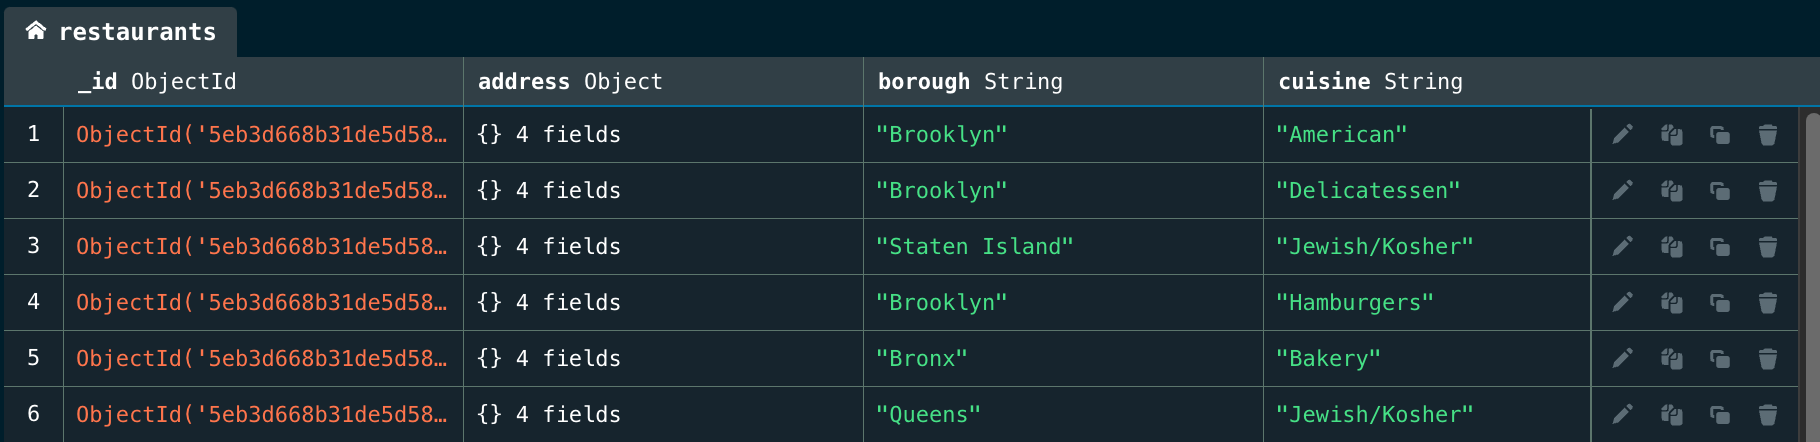
Task: Select the restaurants breadcrumb tab
Action: (x=137, y=32)
